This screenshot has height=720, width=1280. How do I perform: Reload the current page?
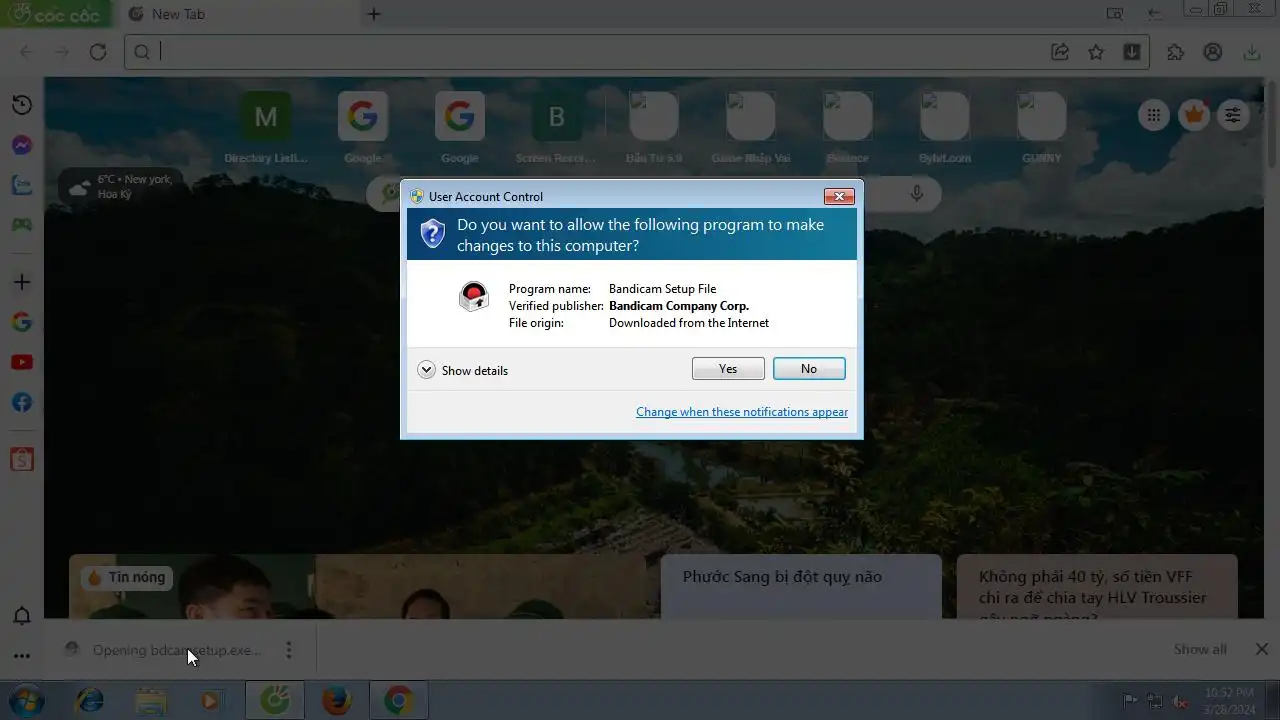tap(98, 52)
